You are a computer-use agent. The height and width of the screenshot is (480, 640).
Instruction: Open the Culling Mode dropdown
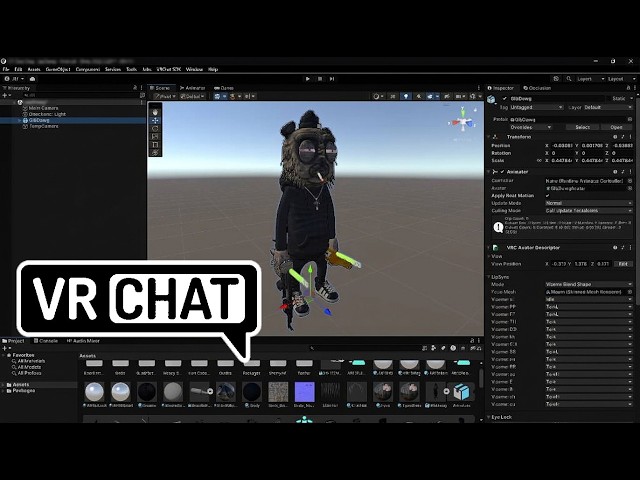(x=589, y=211)
